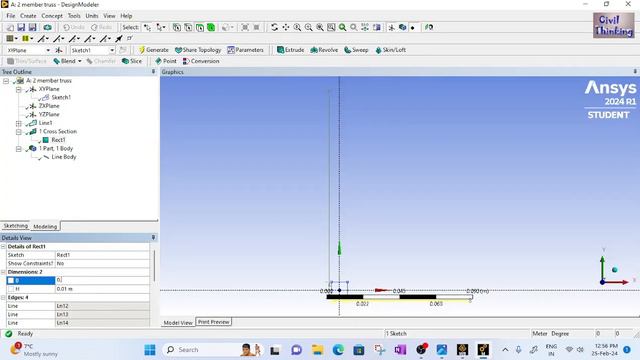This screenshot has width=640, height=360.
Task: Open the Create menu
Action: click(x=28, y=16)
